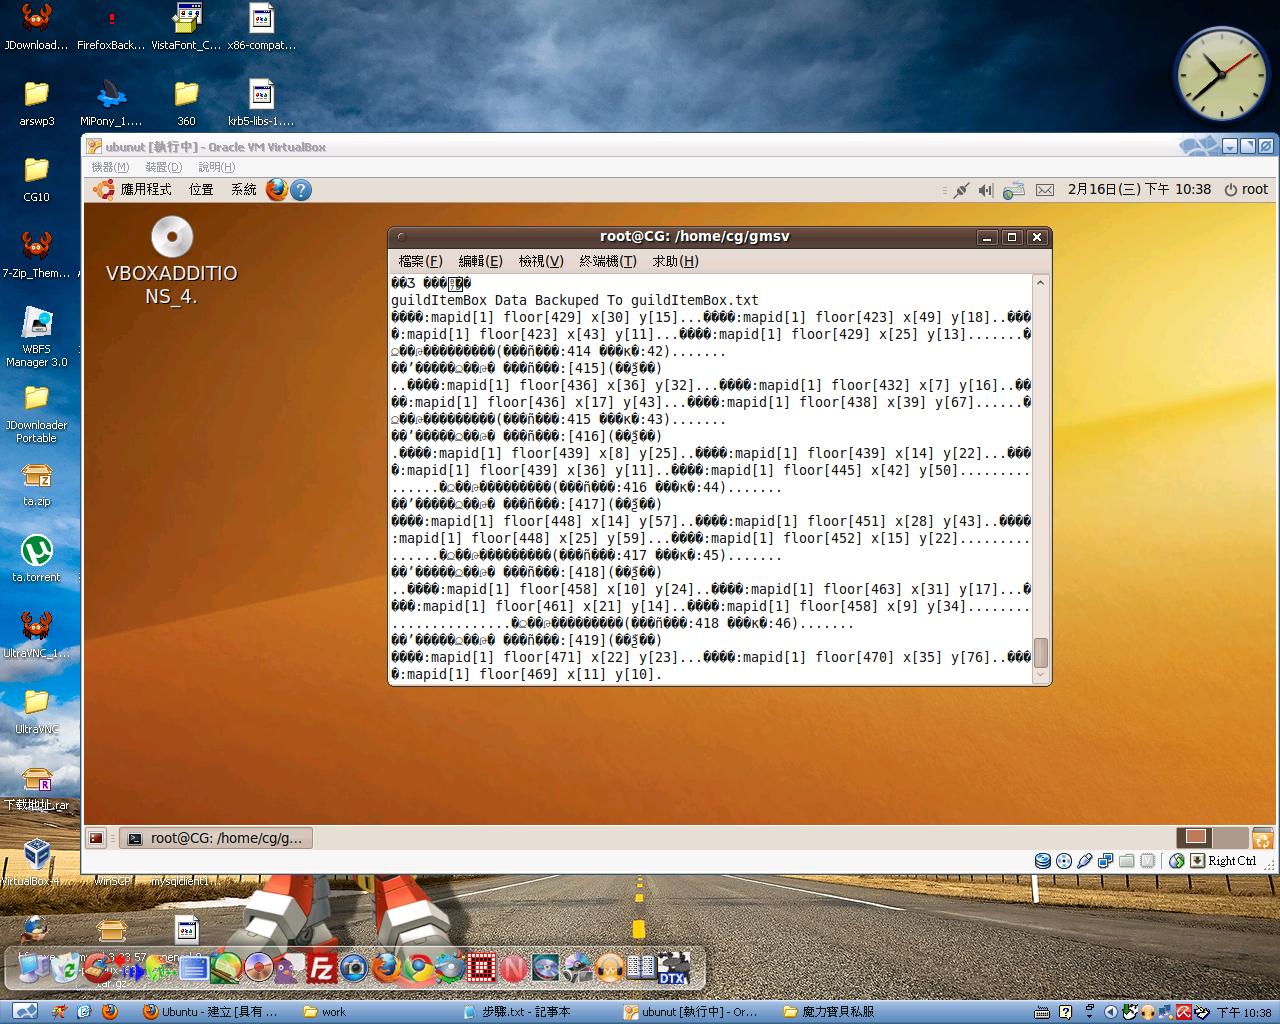Click the terminal vertical scrollbar handle
The image size is (1280, 1024).
pyautogui.click(x=1040, y=652)
